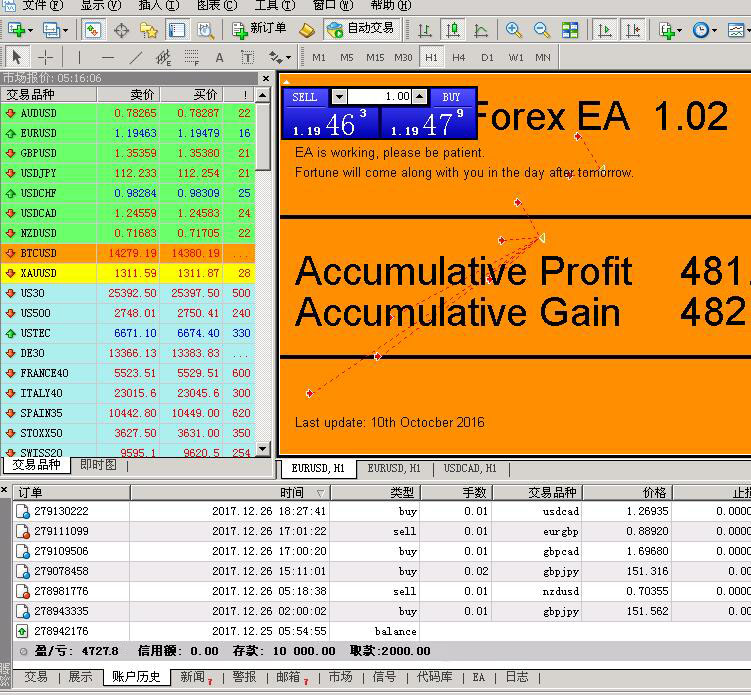The height and width of the screenshot is (695, 751).
Task: Open the Navigator folder-star icon
Action: point(149,30)
